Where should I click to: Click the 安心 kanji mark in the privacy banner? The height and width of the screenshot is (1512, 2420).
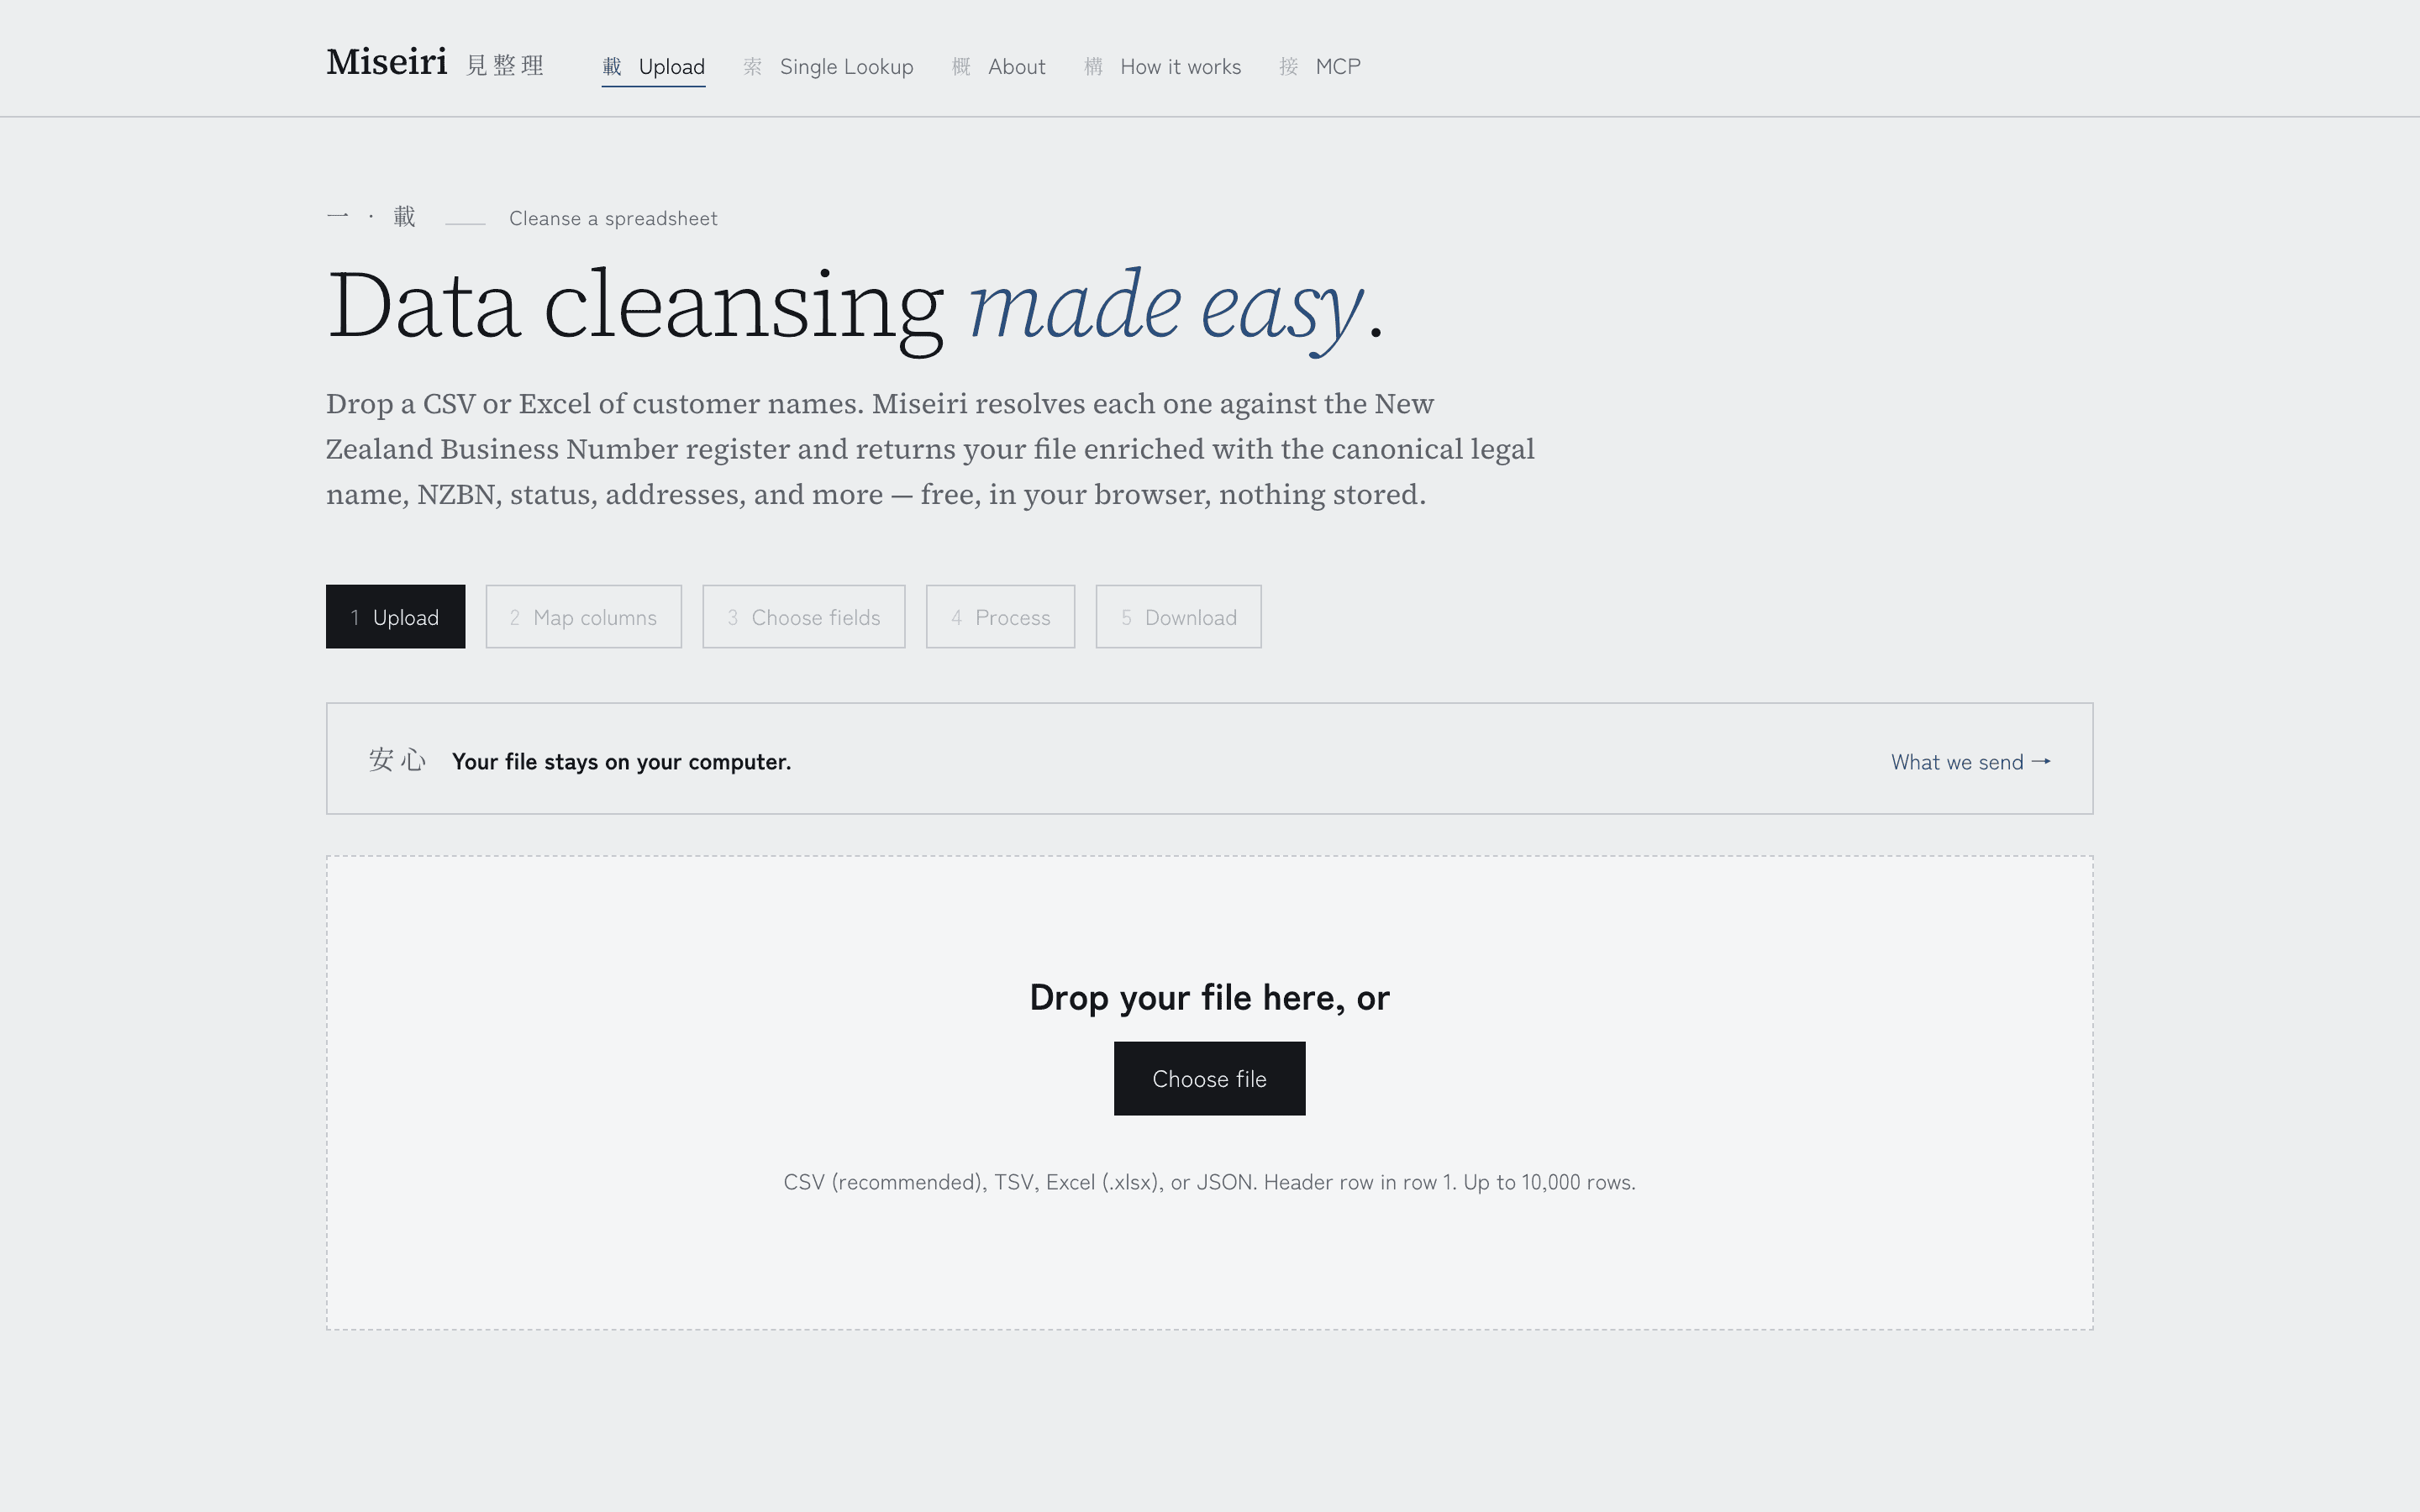tap(397, 761)
